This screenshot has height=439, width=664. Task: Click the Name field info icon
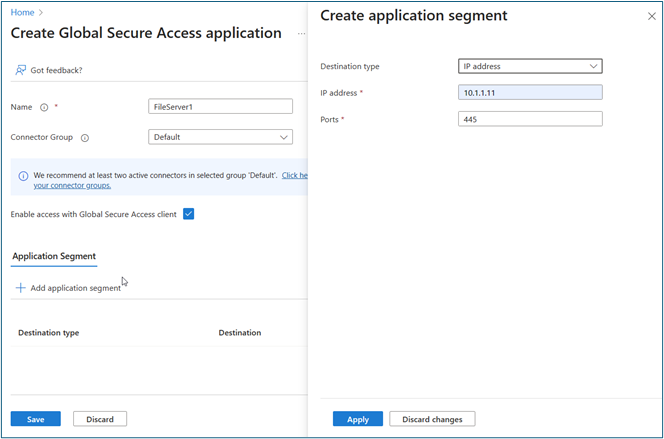click(44, 107)
